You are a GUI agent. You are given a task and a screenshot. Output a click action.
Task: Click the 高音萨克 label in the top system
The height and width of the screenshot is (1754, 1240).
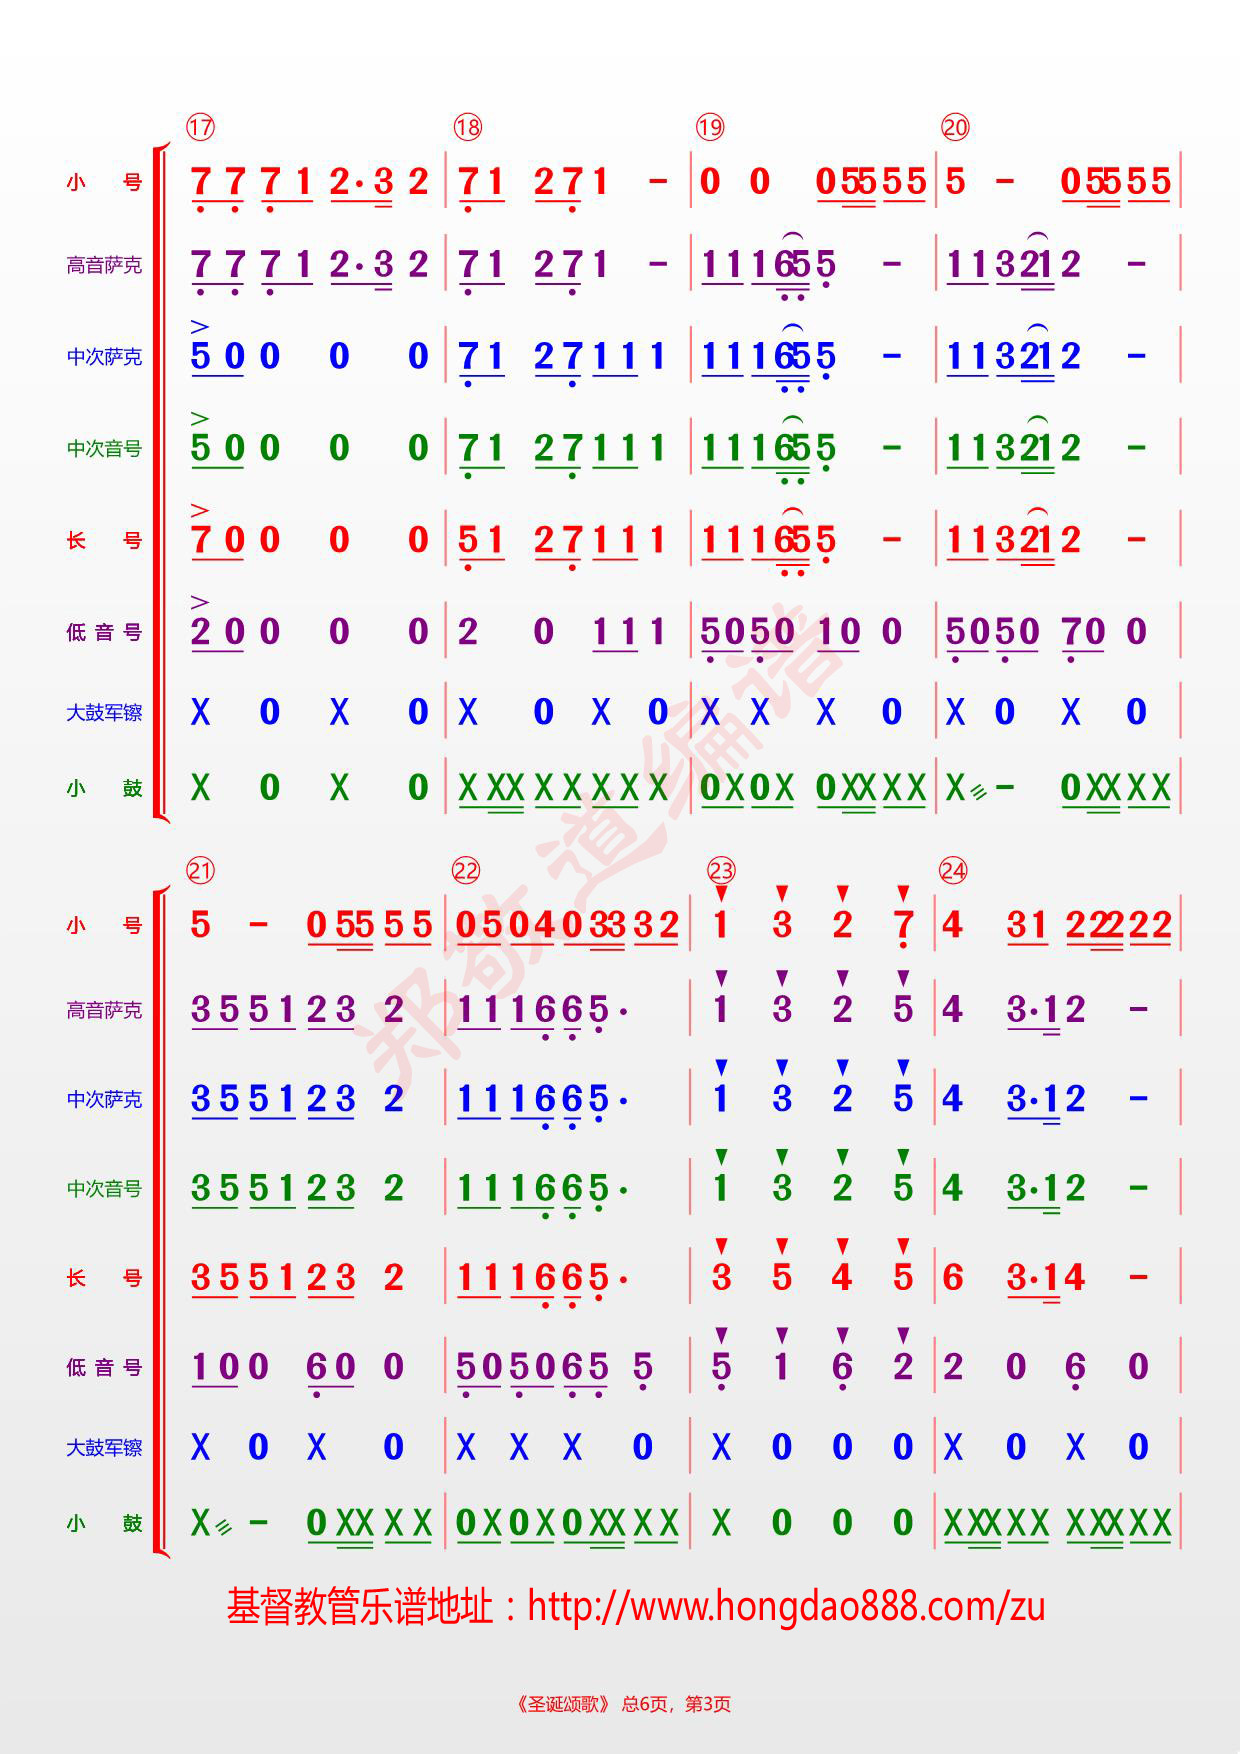click(x=104, y=265)
